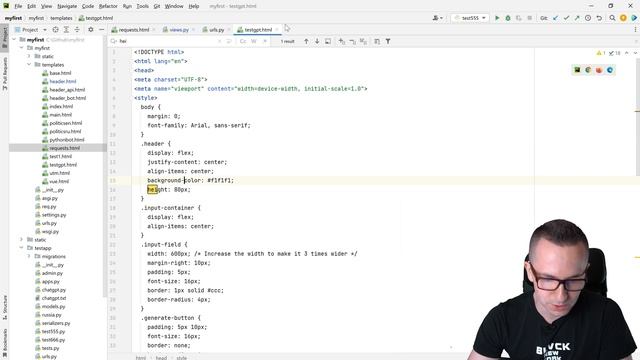Expand the migrations folder
Image resolution: width=640 pixels, height=360 pixels.
point(29,256)
